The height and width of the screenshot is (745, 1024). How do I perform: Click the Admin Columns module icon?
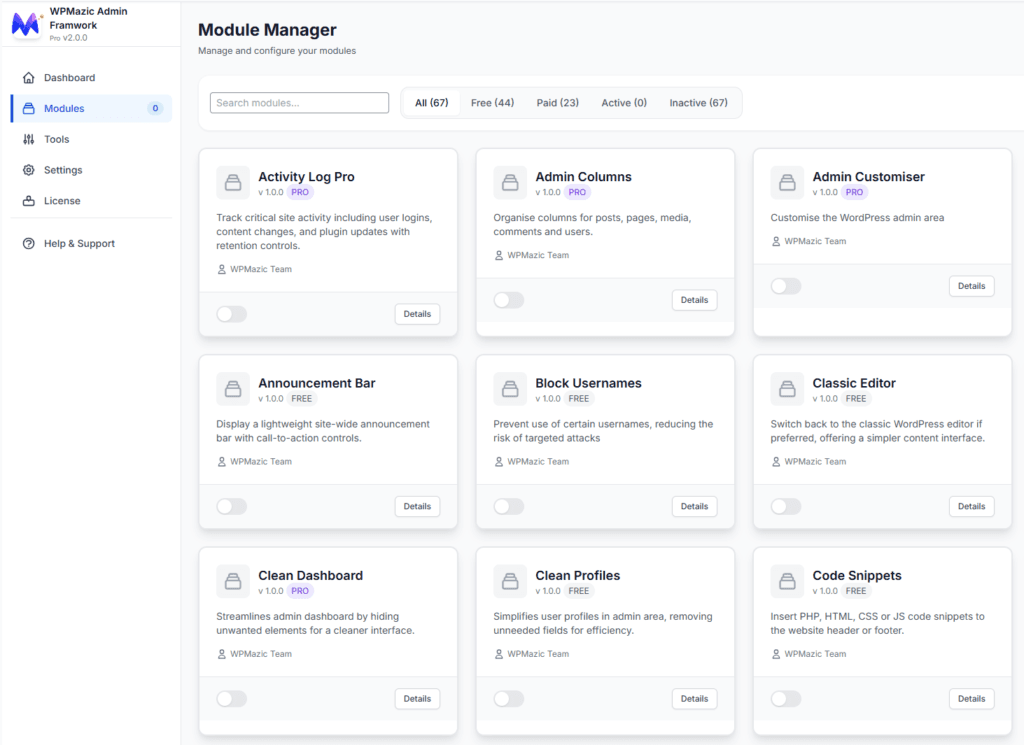click(510, 182)
